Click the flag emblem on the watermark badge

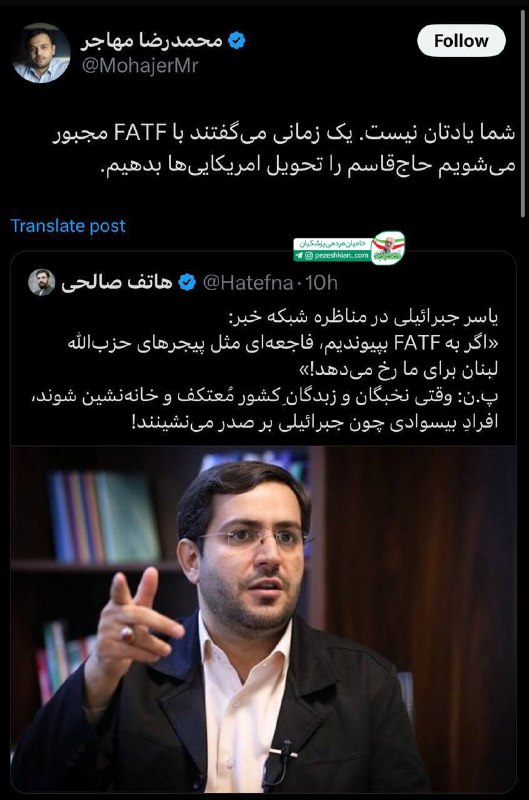click(388, 248)
